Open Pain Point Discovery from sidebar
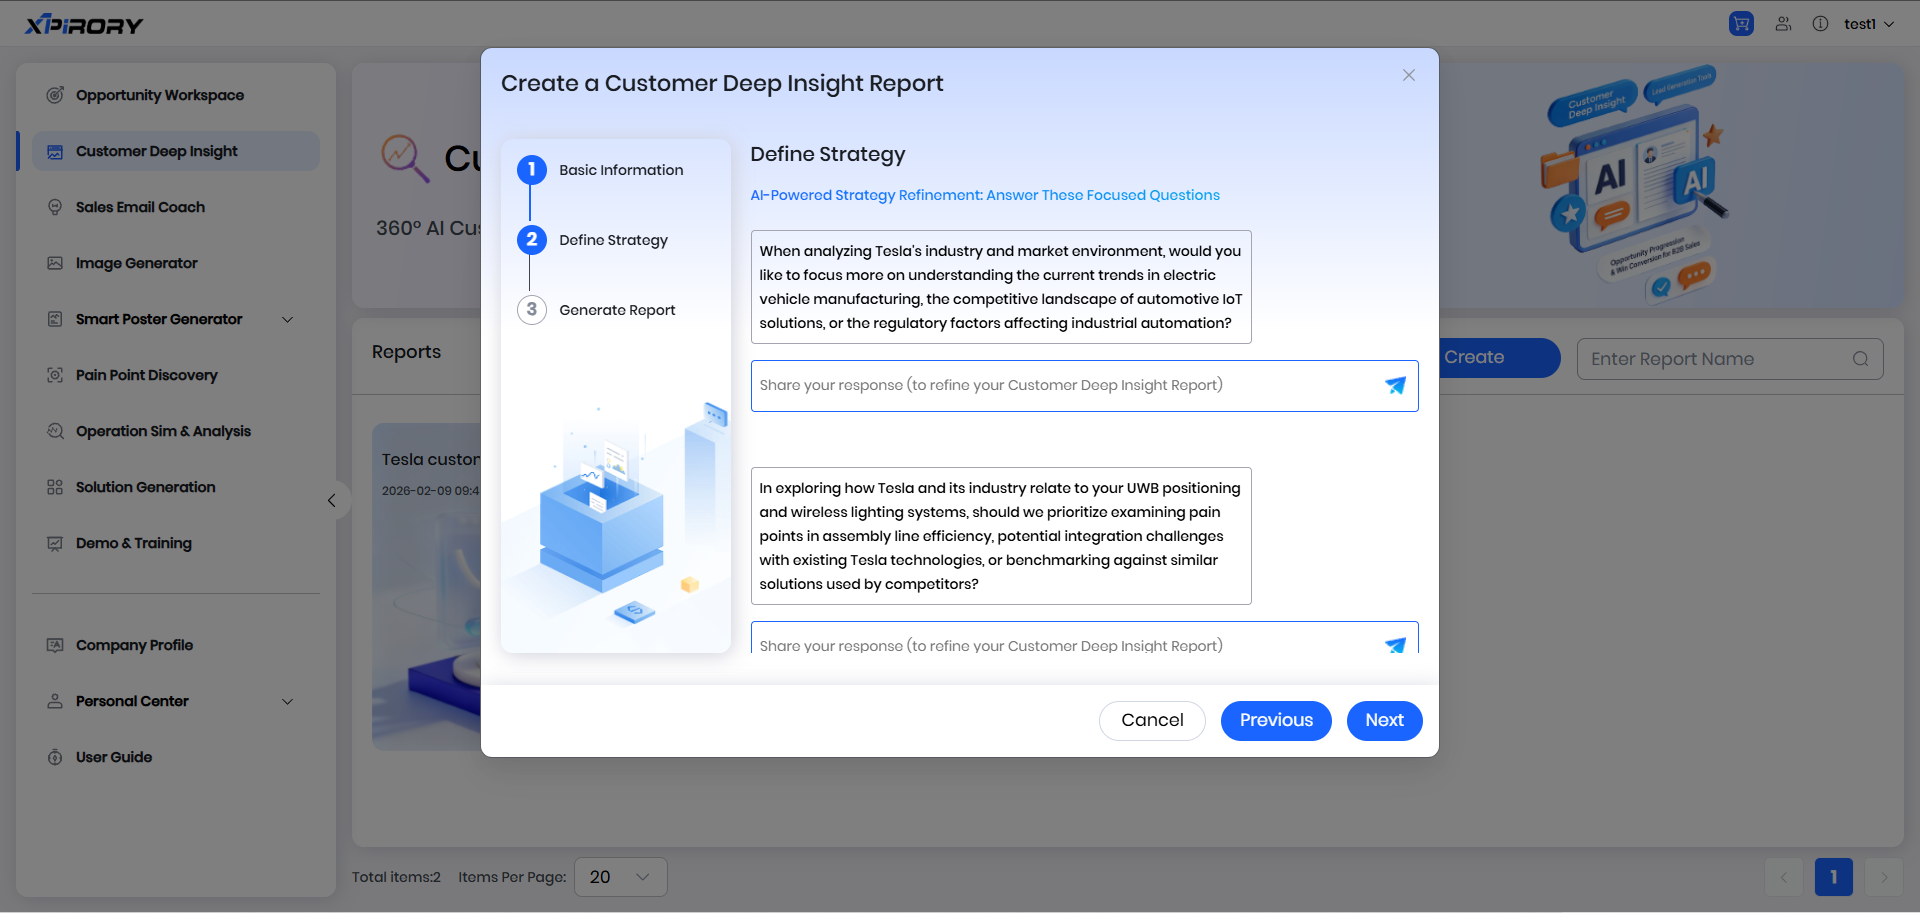The width and height of the screenshot is (1920, 913). (x=146, y=375)
